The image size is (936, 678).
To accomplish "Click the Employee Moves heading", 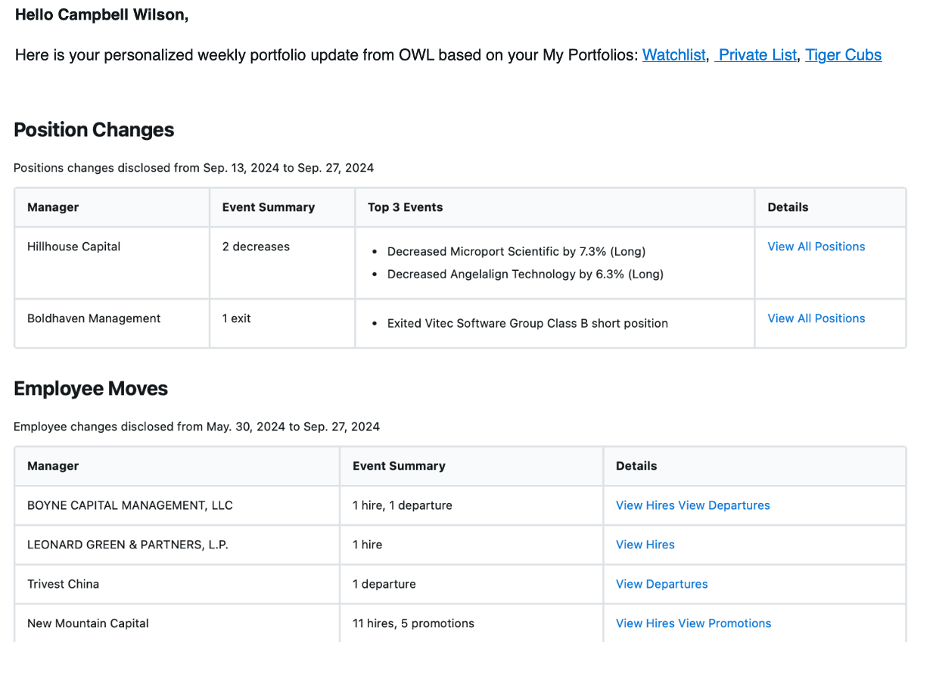I will click(x=91, y=389).
